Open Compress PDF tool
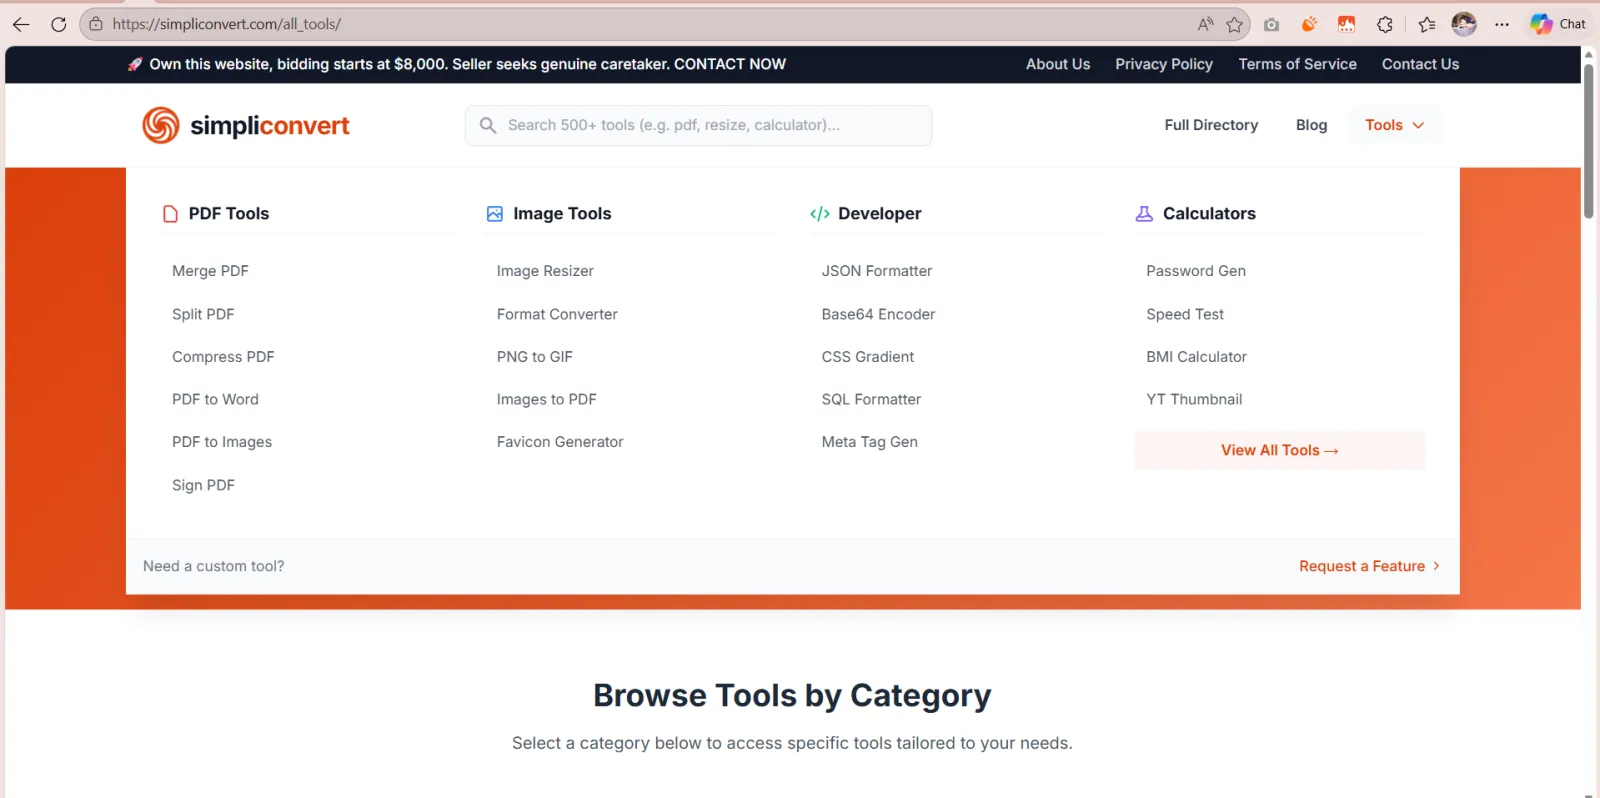1600x798 pixels. tap(223, 357)
